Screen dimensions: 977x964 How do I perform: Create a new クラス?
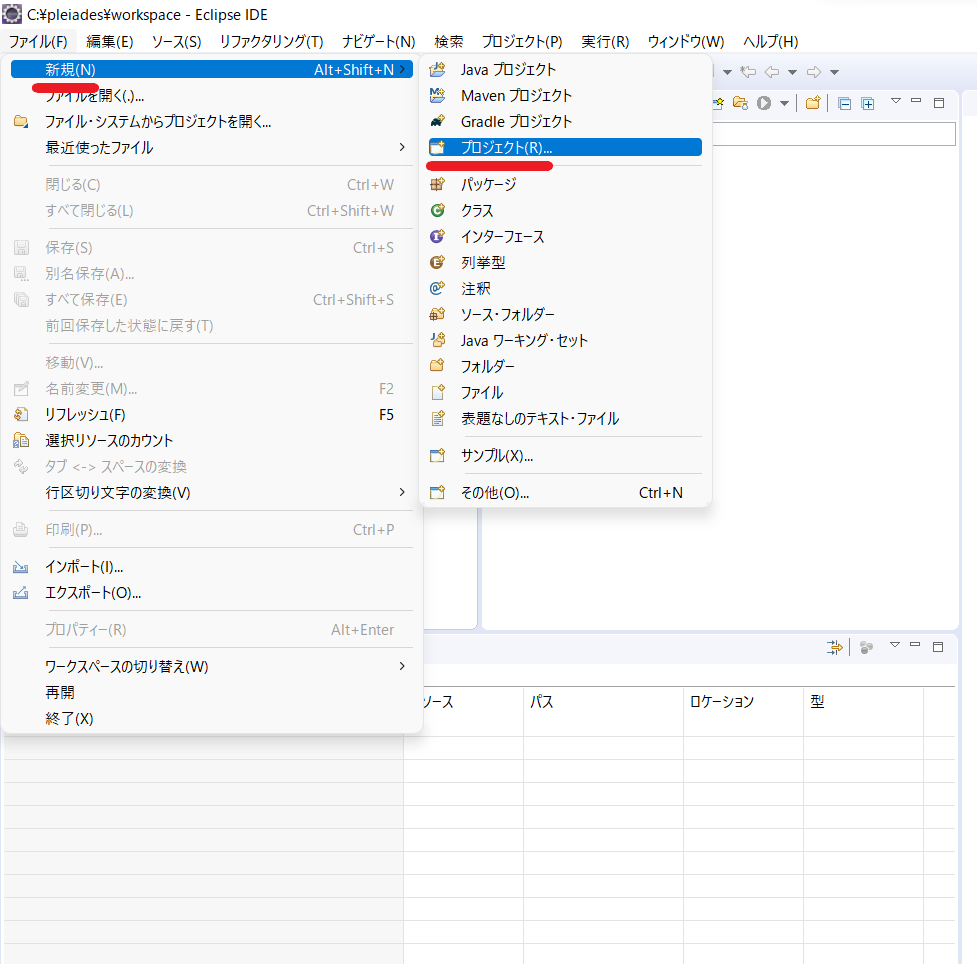565,211
